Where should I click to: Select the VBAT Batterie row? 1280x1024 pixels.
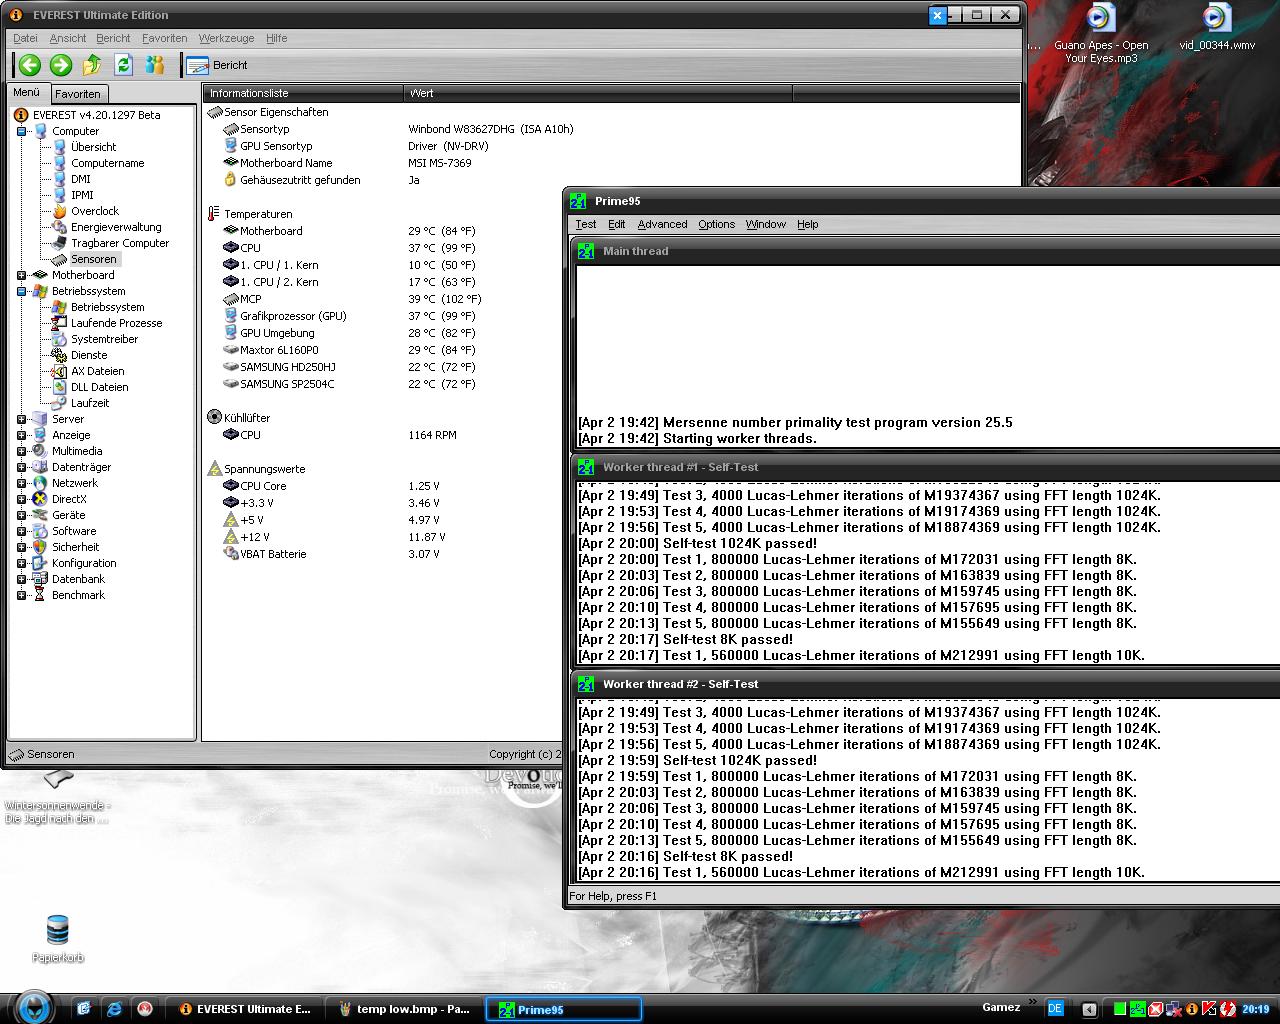[273, 554]
